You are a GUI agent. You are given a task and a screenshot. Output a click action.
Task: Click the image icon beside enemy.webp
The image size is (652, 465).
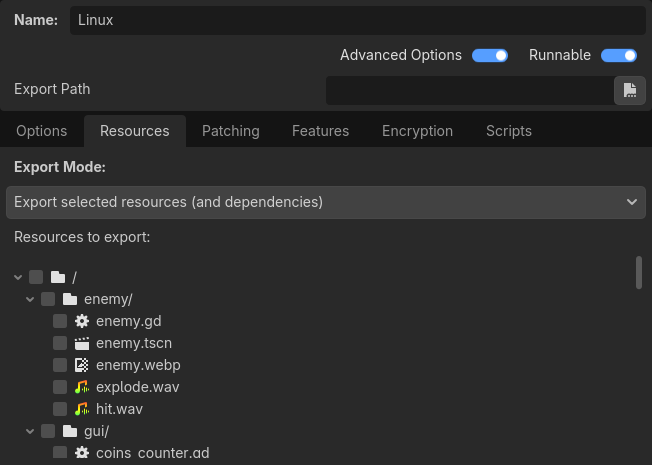[x=83, y=365]
